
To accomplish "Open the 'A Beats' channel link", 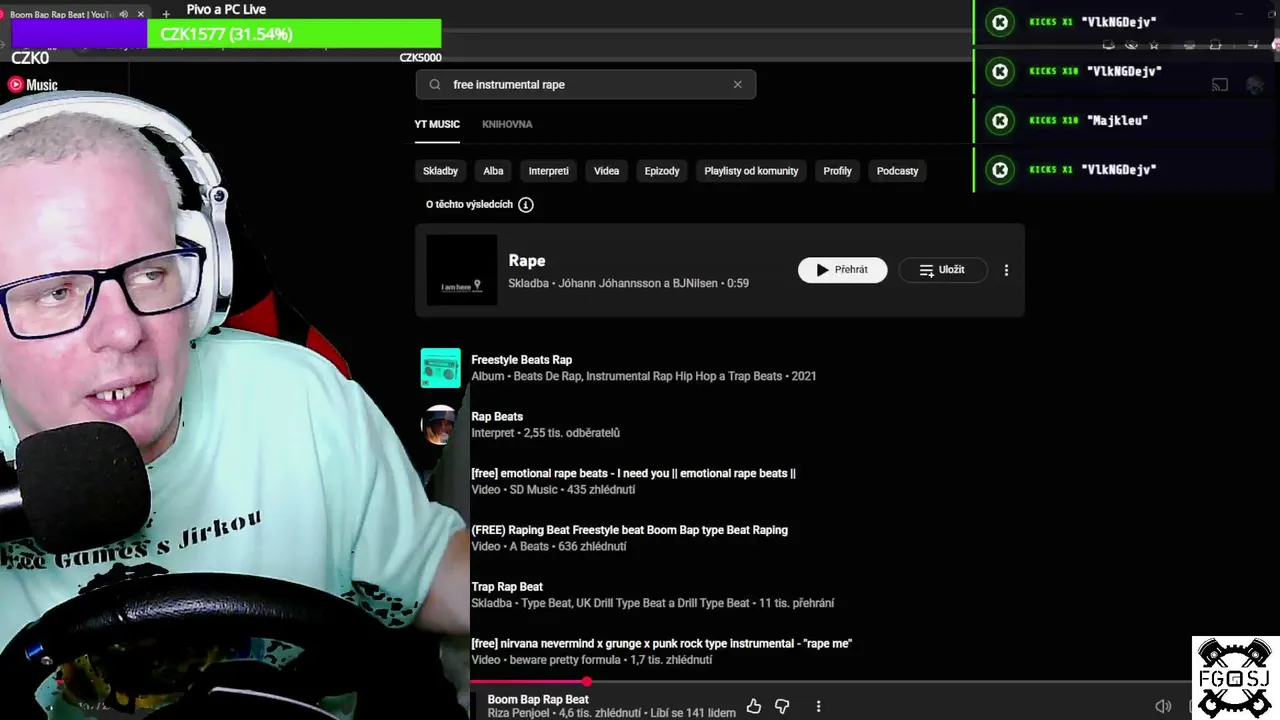I will pos(529,547).
